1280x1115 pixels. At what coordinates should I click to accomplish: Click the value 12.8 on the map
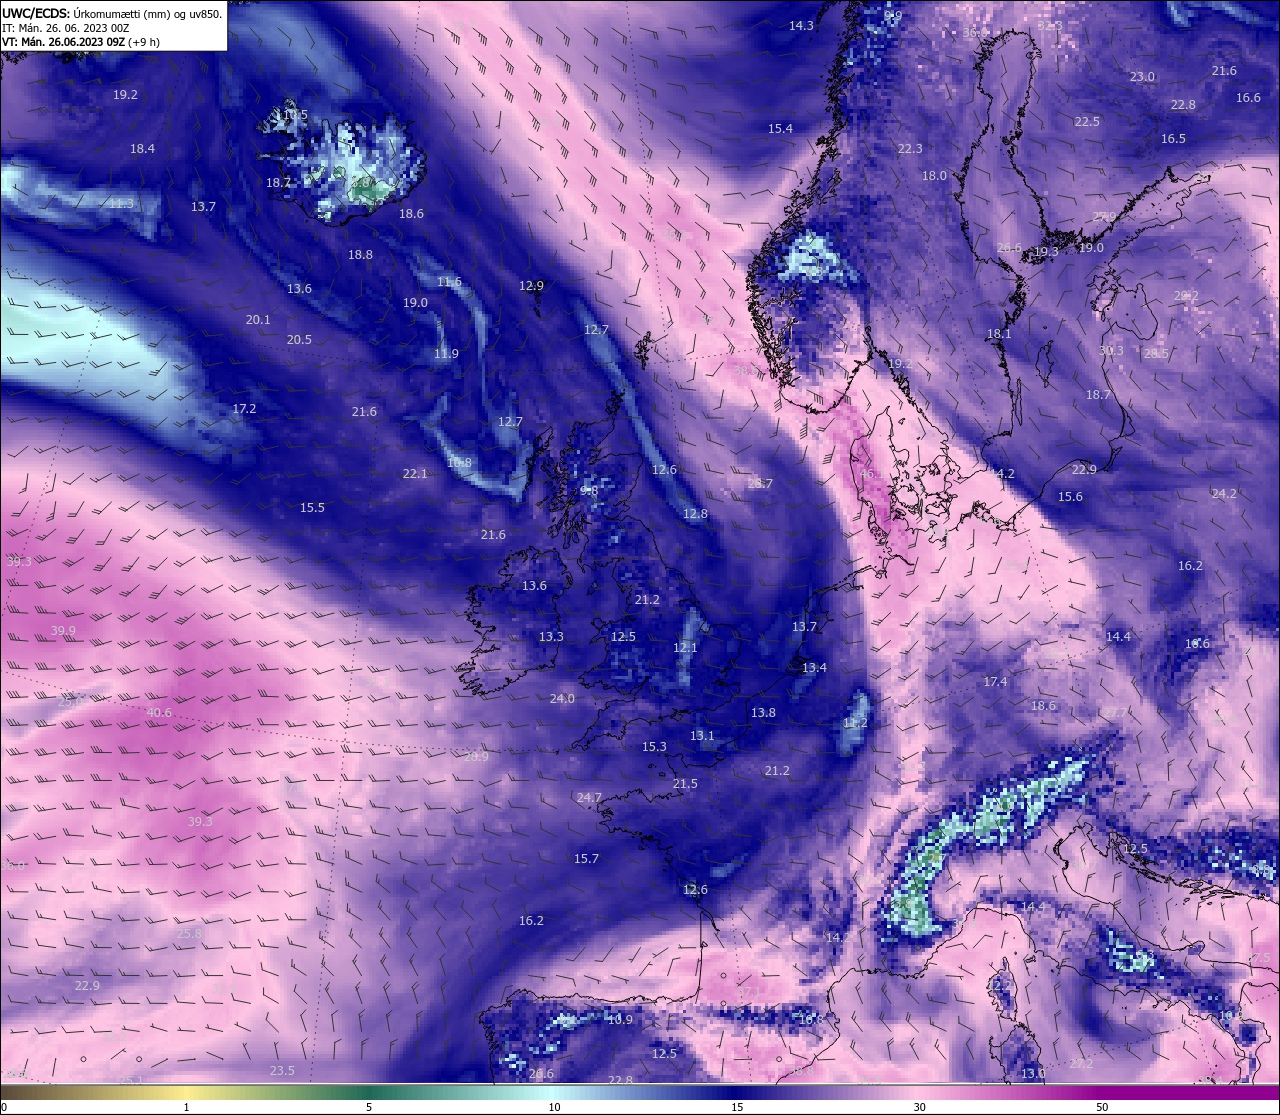click(695, 514)
